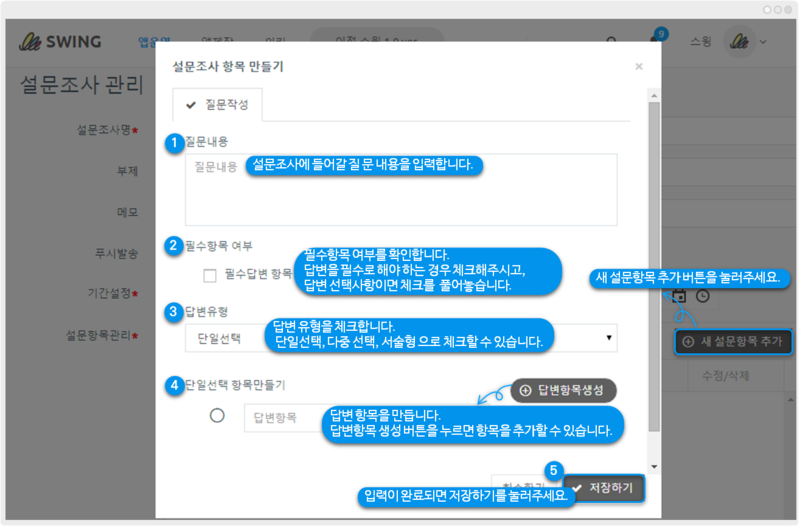Click the user avatar profile icon

coord(739,43)
